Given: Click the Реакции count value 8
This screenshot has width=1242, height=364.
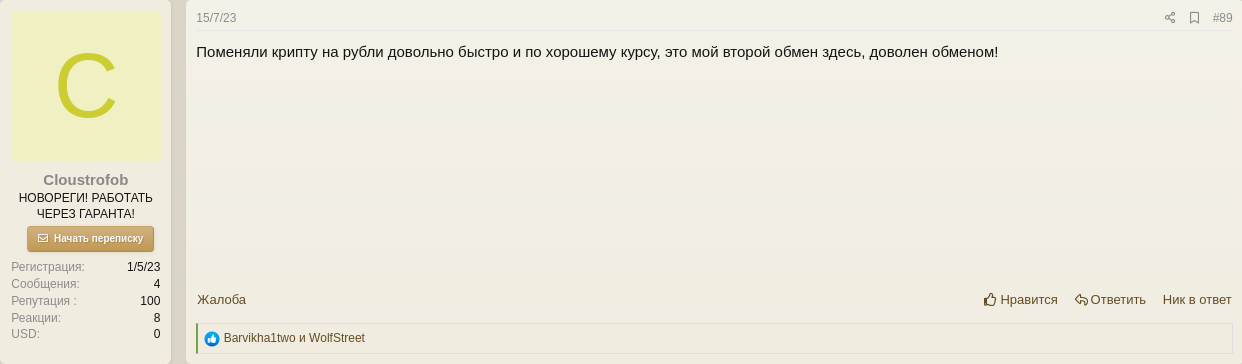Looking at the screenshot, I should click(157, 318).
